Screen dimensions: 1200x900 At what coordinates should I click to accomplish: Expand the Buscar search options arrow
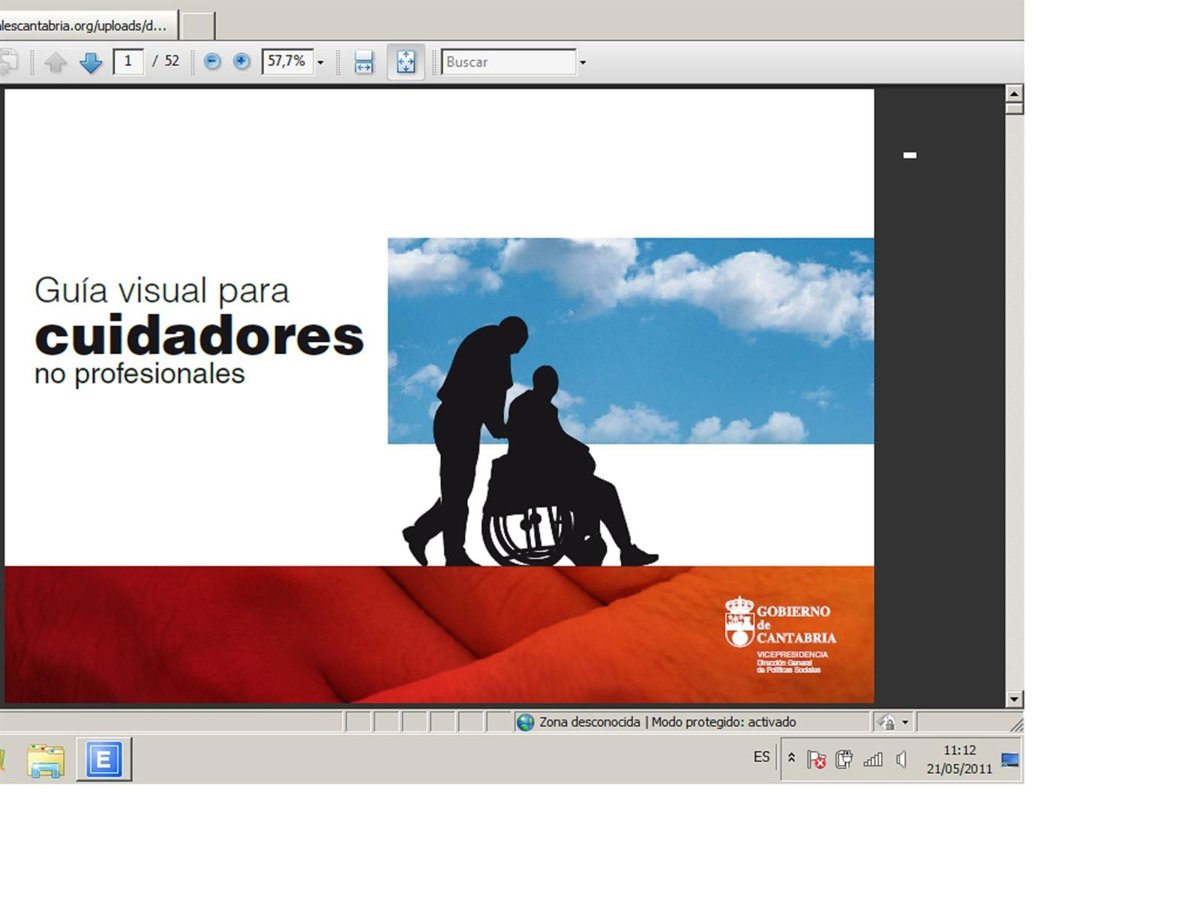point(582,62)
